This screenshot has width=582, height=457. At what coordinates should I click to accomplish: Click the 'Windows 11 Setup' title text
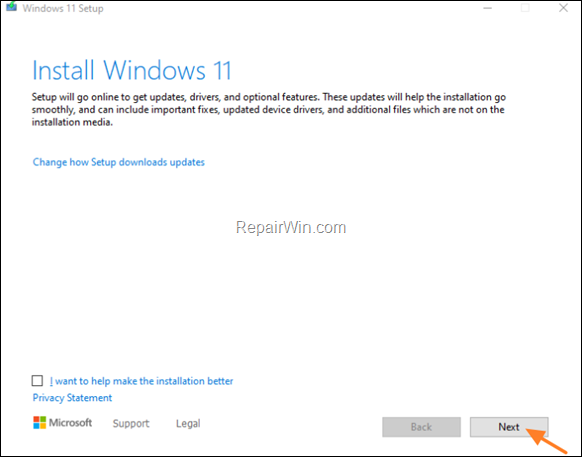point(63,8)
